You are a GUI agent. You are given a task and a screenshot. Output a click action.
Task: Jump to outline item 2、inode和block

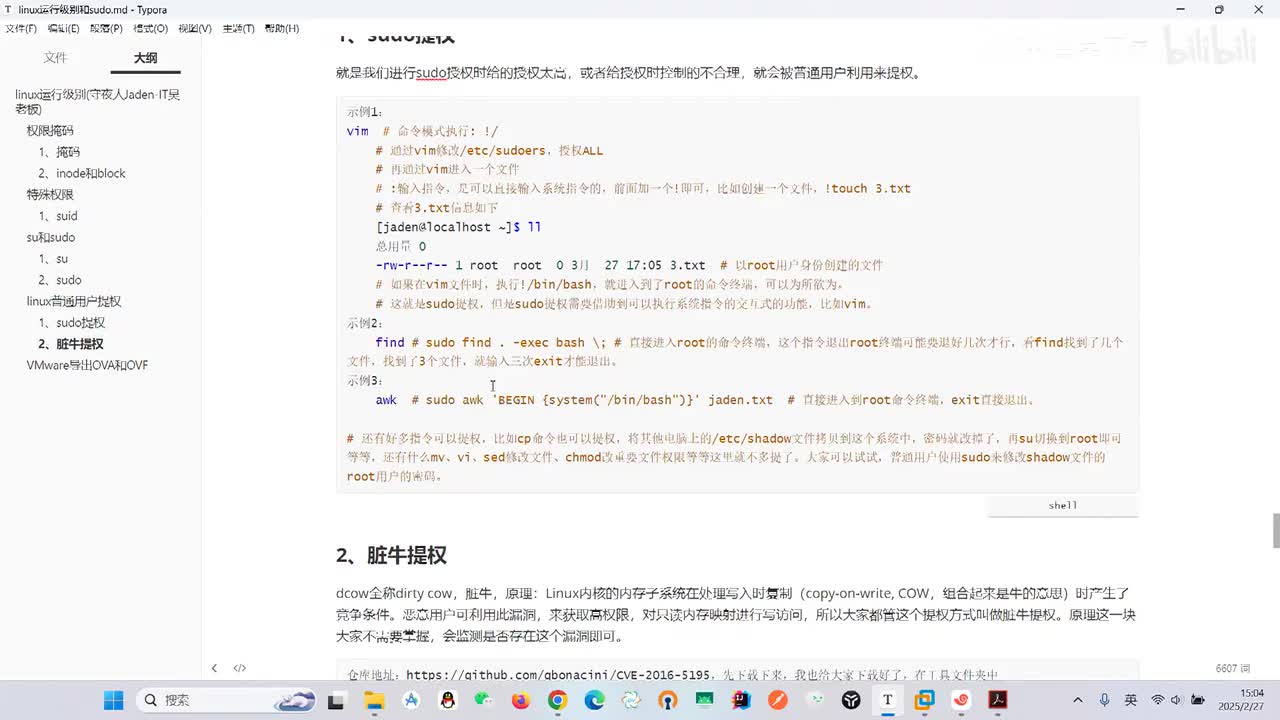(82, 173)
